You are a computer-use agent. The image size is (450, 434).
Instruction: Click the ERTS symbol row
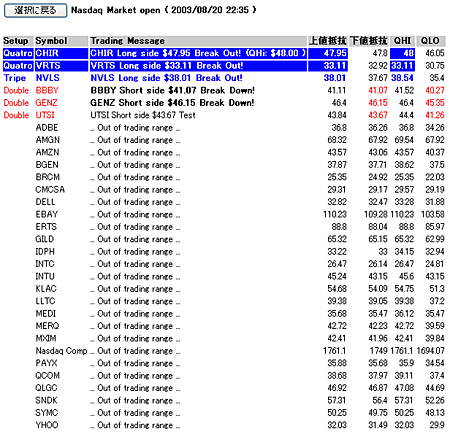pyautogui.click(x=46, y=227)
